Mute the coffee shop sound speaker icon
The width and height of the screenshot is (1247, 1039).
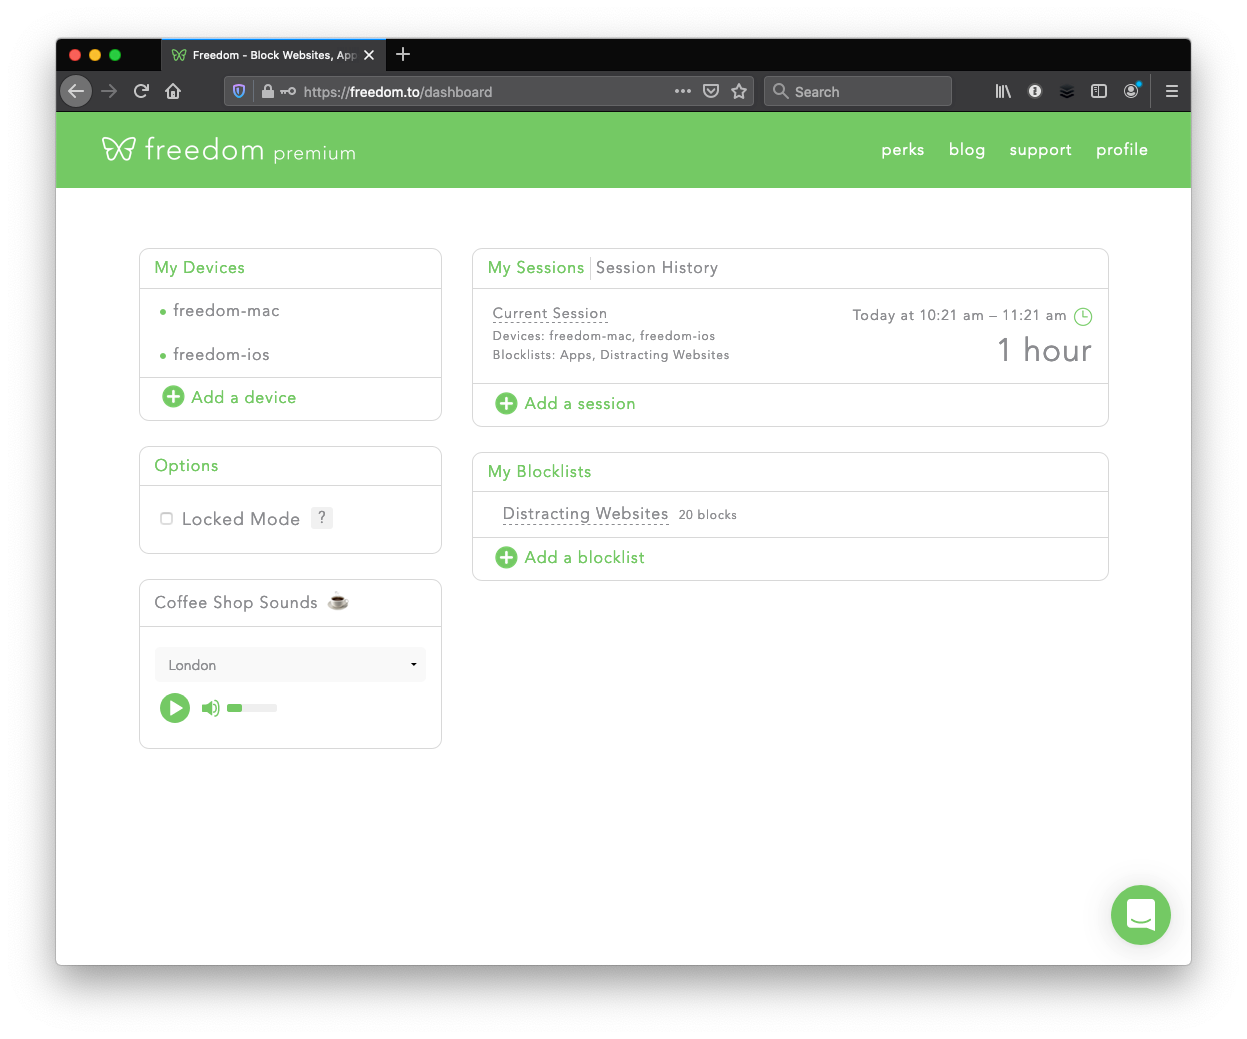tap(210, 708)
